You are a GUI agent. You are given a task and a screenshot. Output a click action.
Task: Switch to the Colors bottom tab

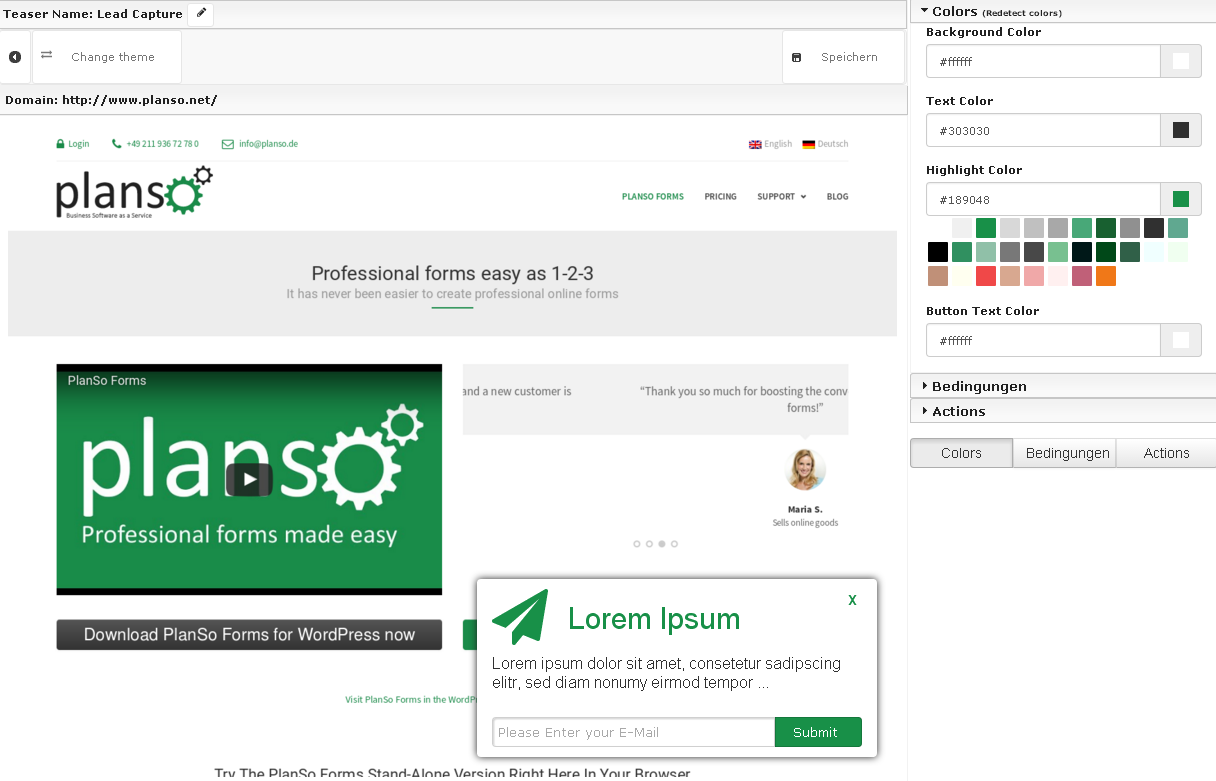961,453
